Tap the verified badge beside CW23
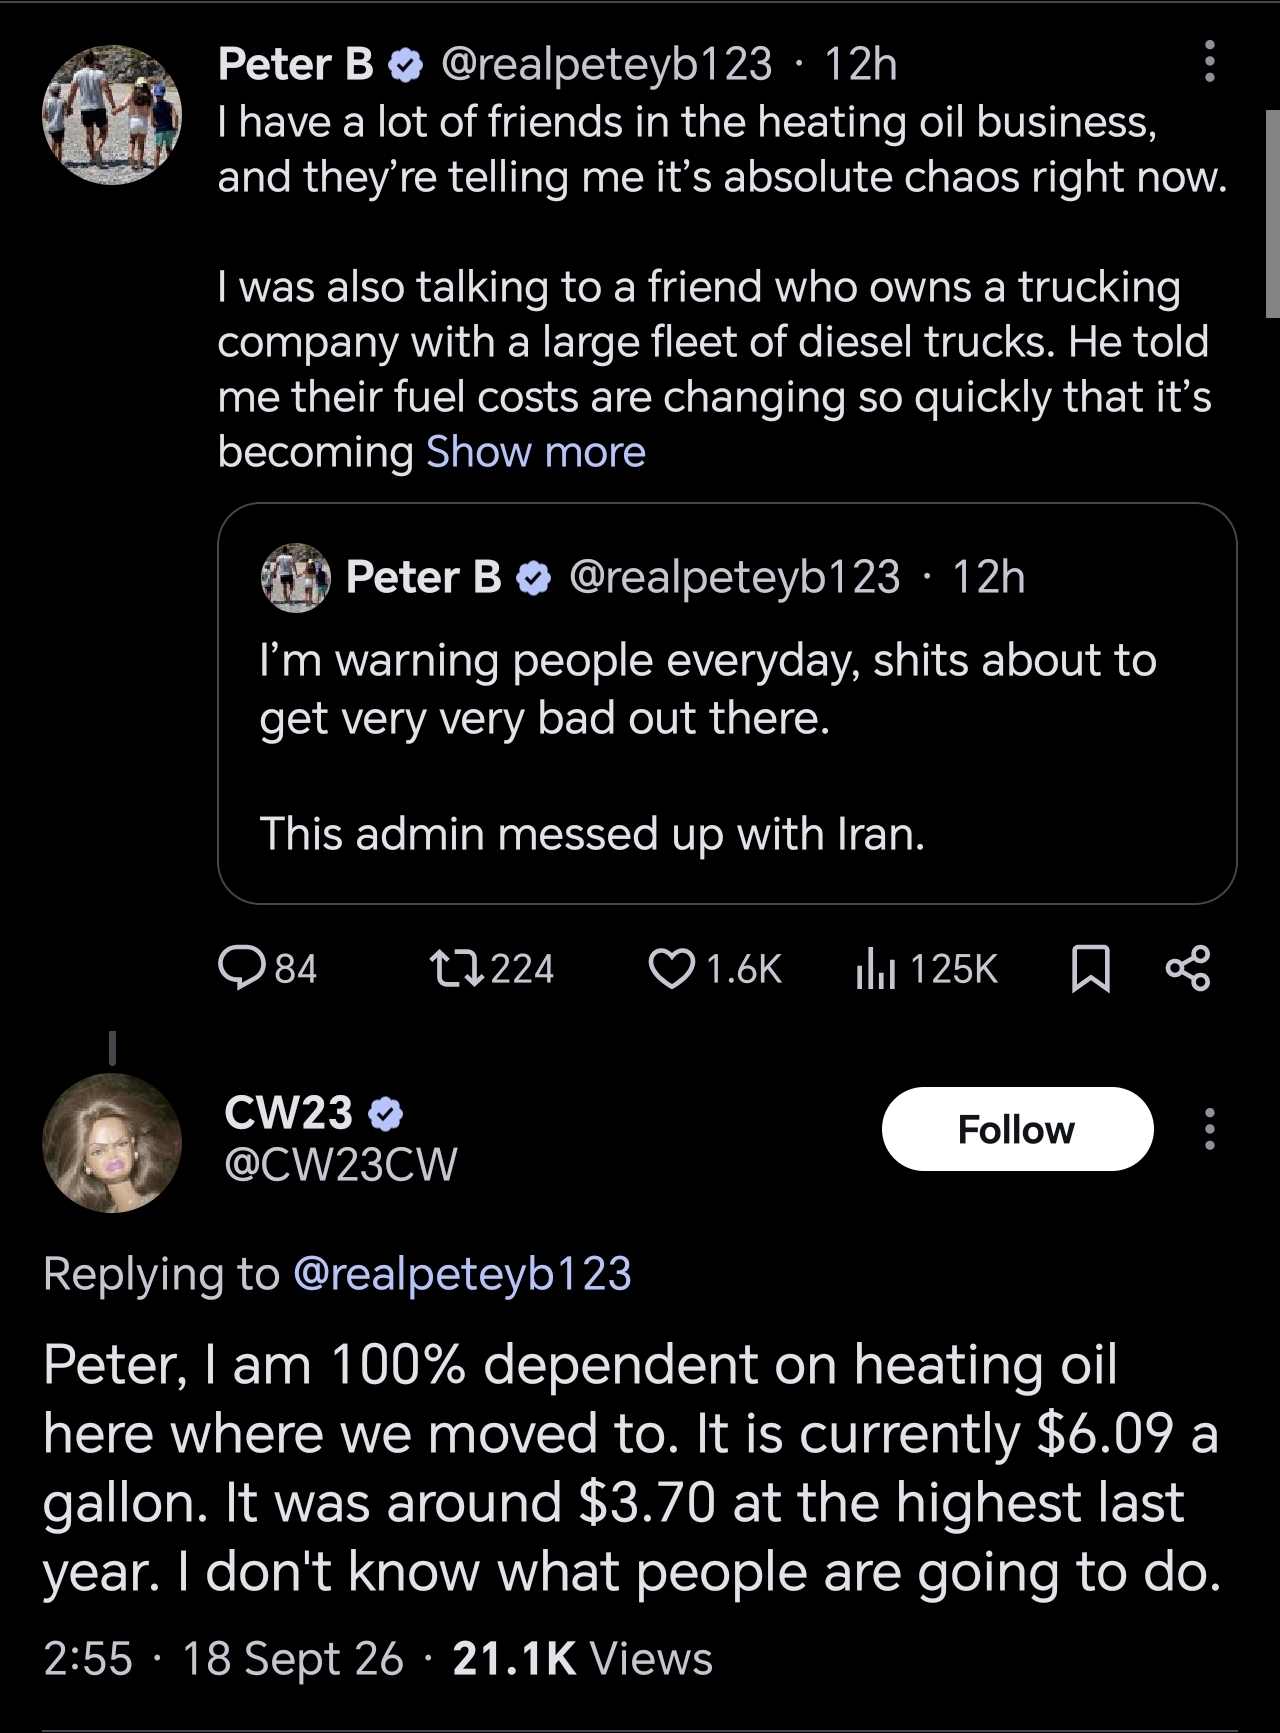 [x=386, y=1113]
